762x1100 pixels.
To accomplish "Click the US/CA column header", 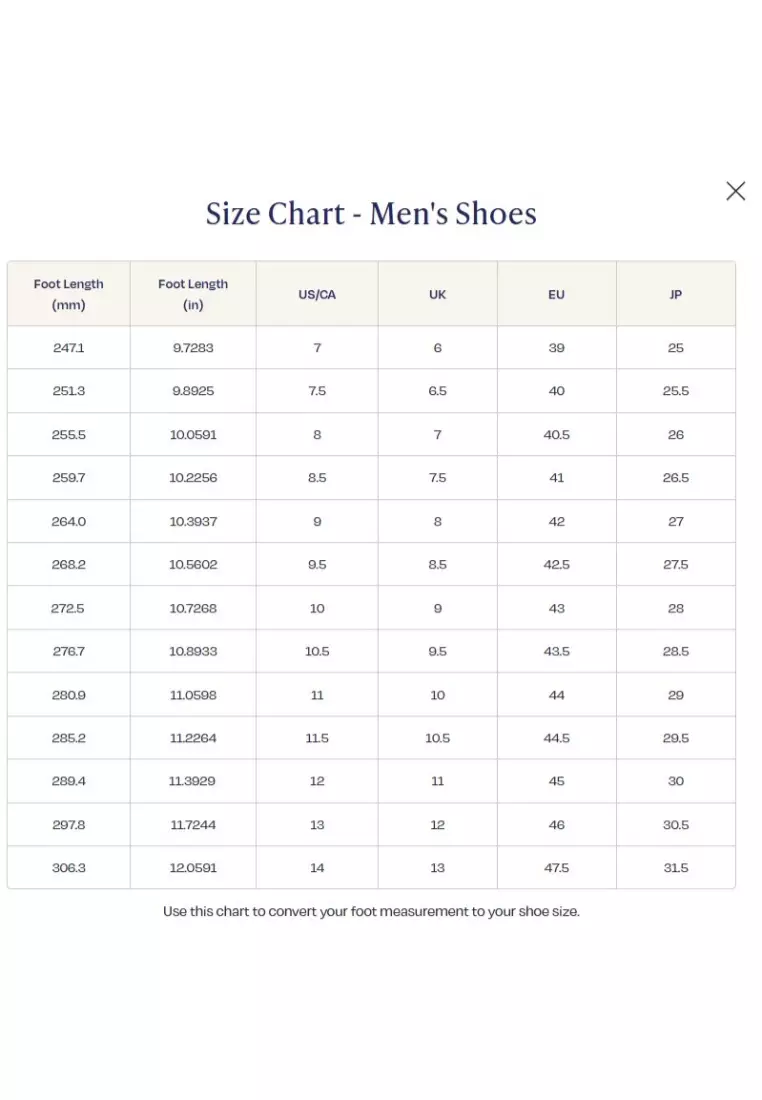I will coord(316,294).
